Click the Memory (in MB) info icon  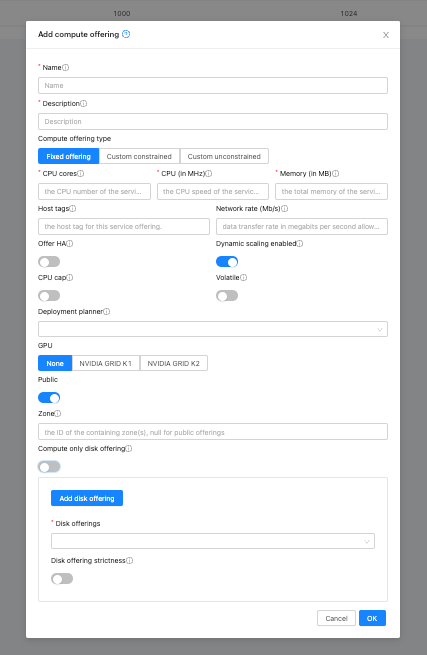point(336,173)
